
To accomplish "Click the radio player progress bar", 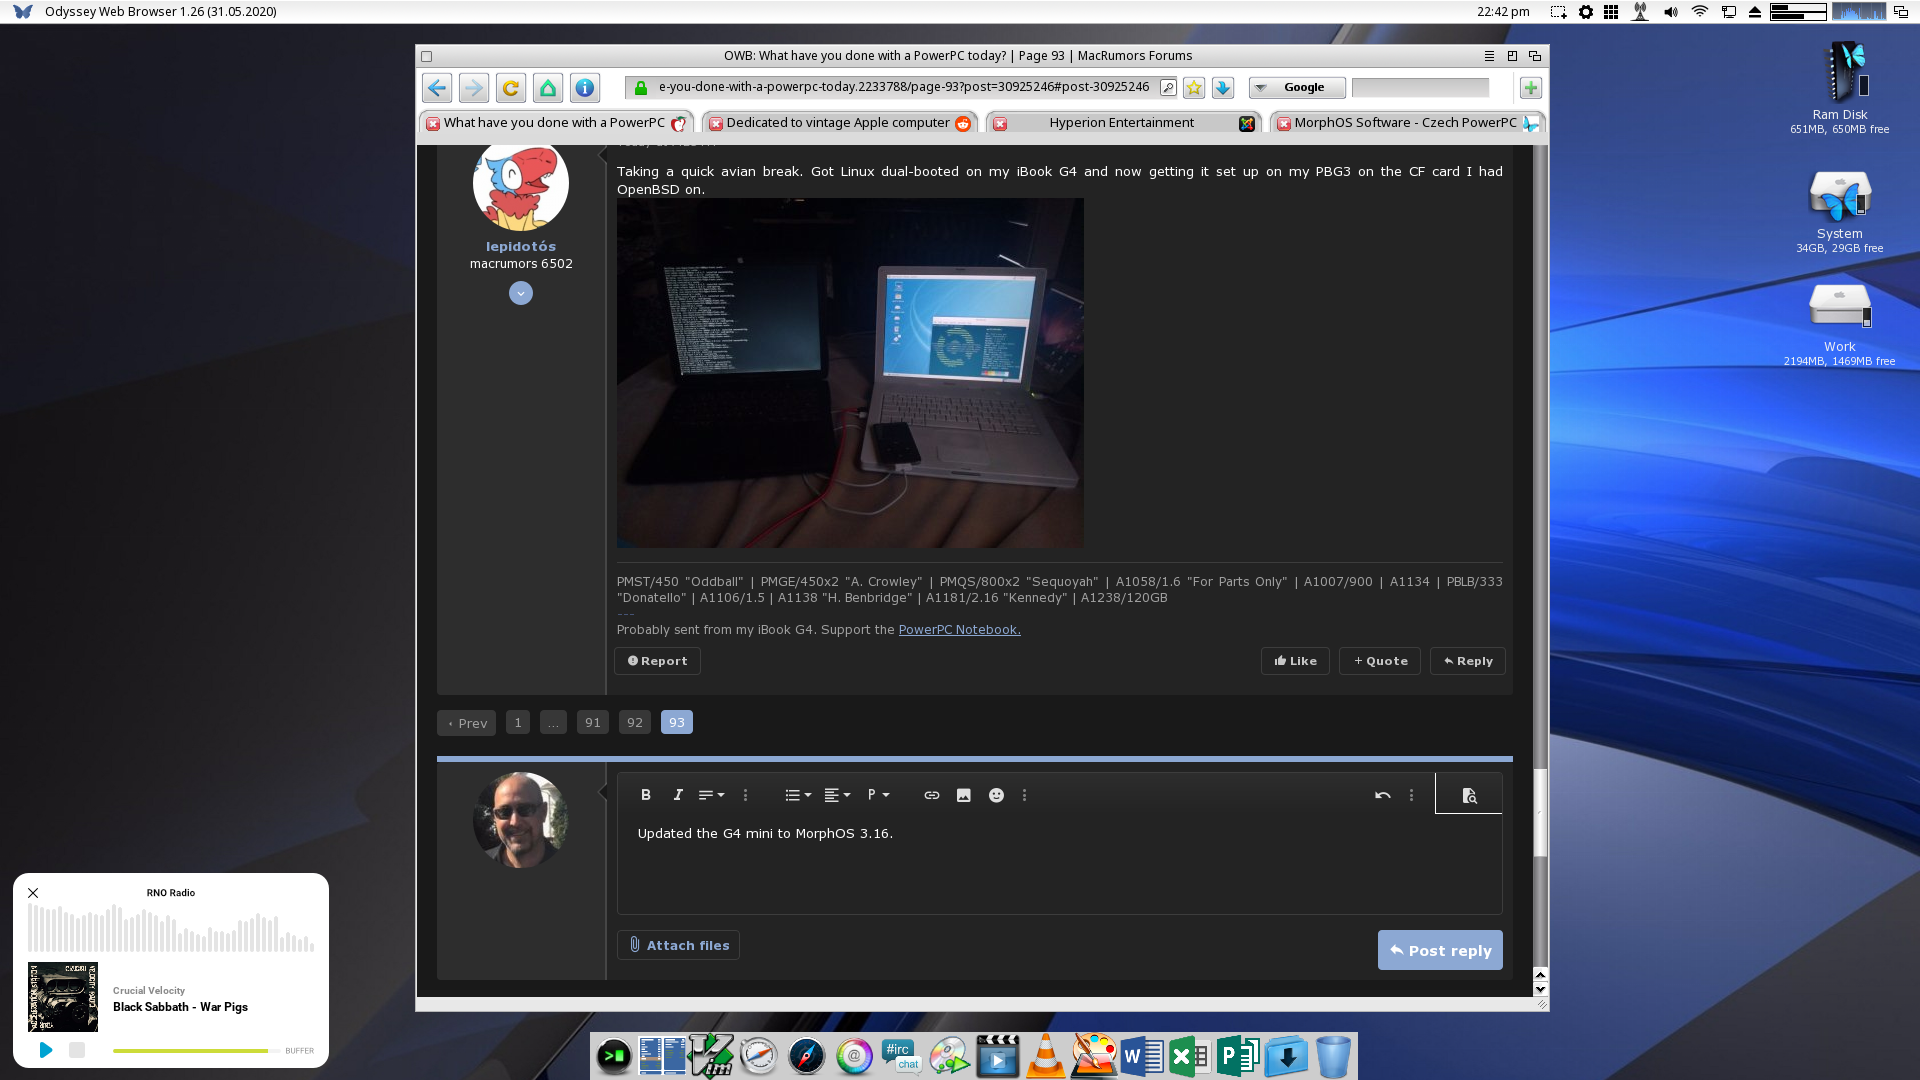I will click(196, 1051).
